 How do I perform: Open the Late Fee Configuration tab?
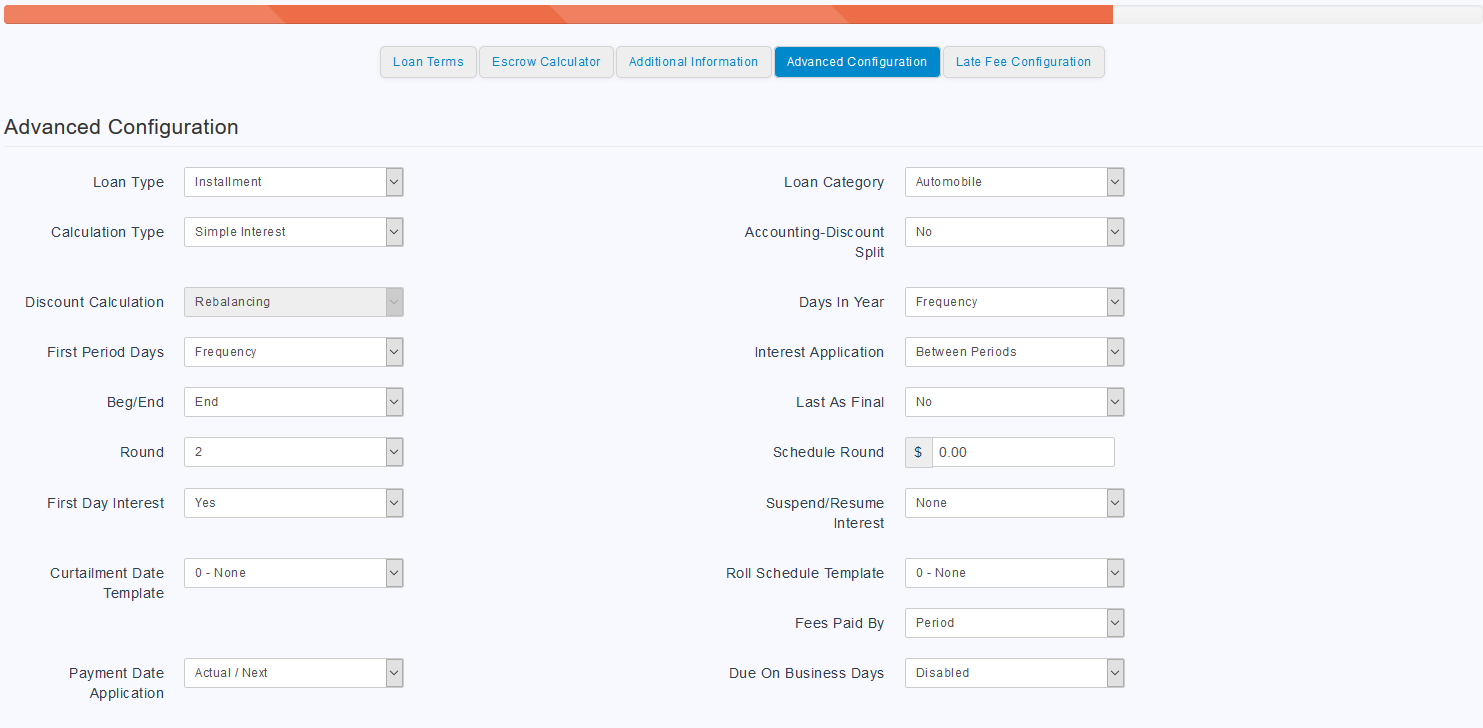pyautogui.click(x=1023, y=62)
